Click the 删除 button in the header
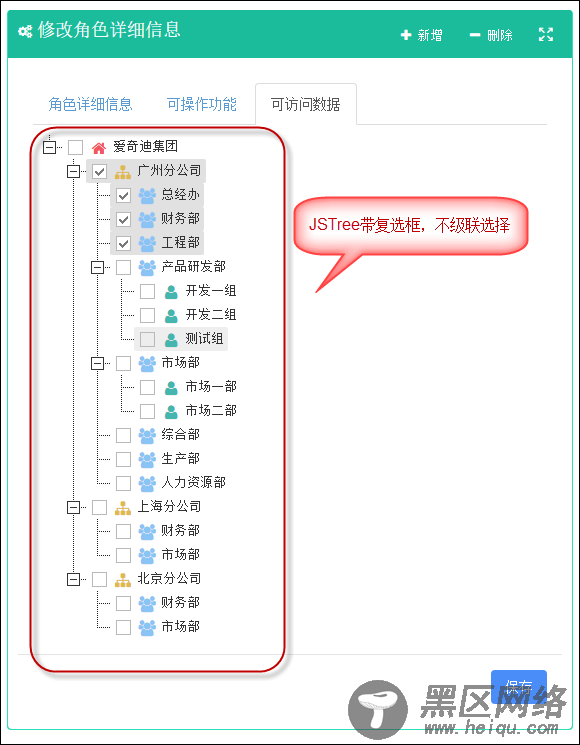The height and width of the screenshot is (745, 580). tap(491, 35)
